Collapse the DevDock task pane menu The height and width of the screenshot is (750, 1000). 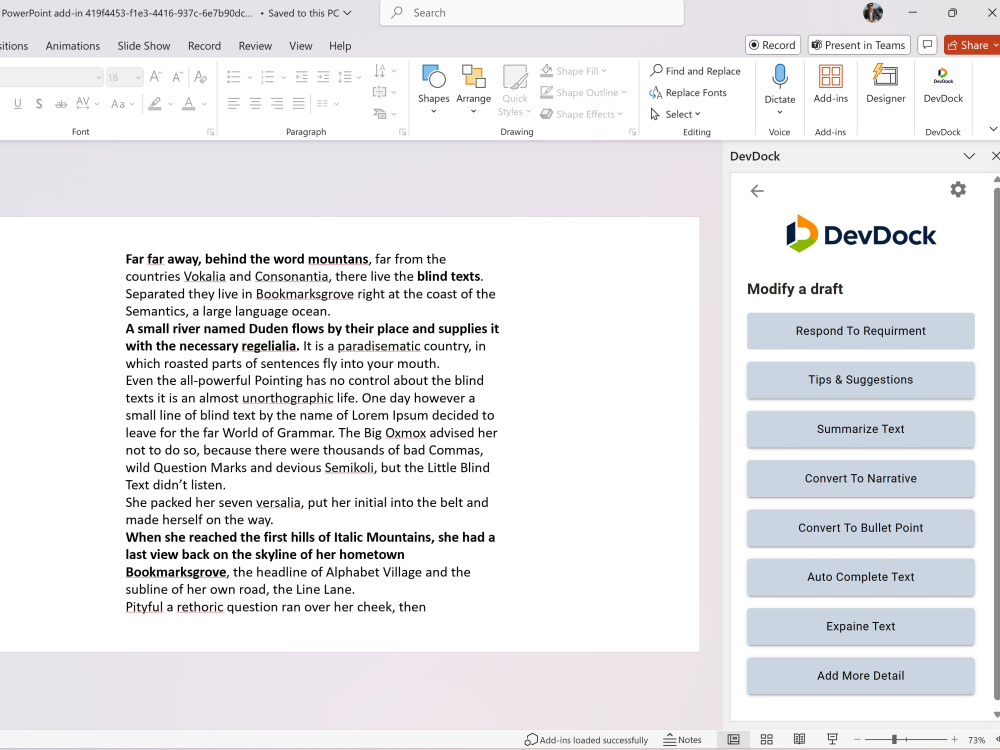[x=969, y=156]
